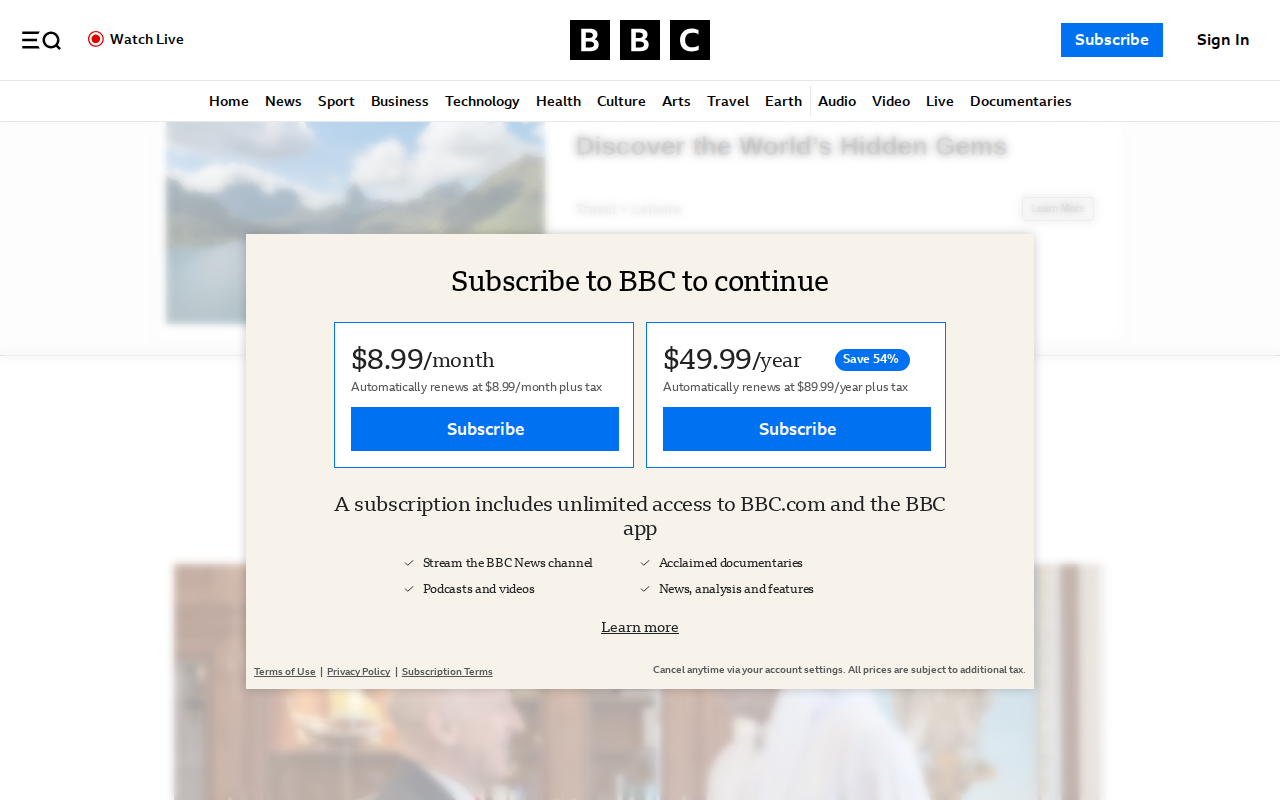Select Travel in the navigation

pyautogui.click(x=728, y=101)
